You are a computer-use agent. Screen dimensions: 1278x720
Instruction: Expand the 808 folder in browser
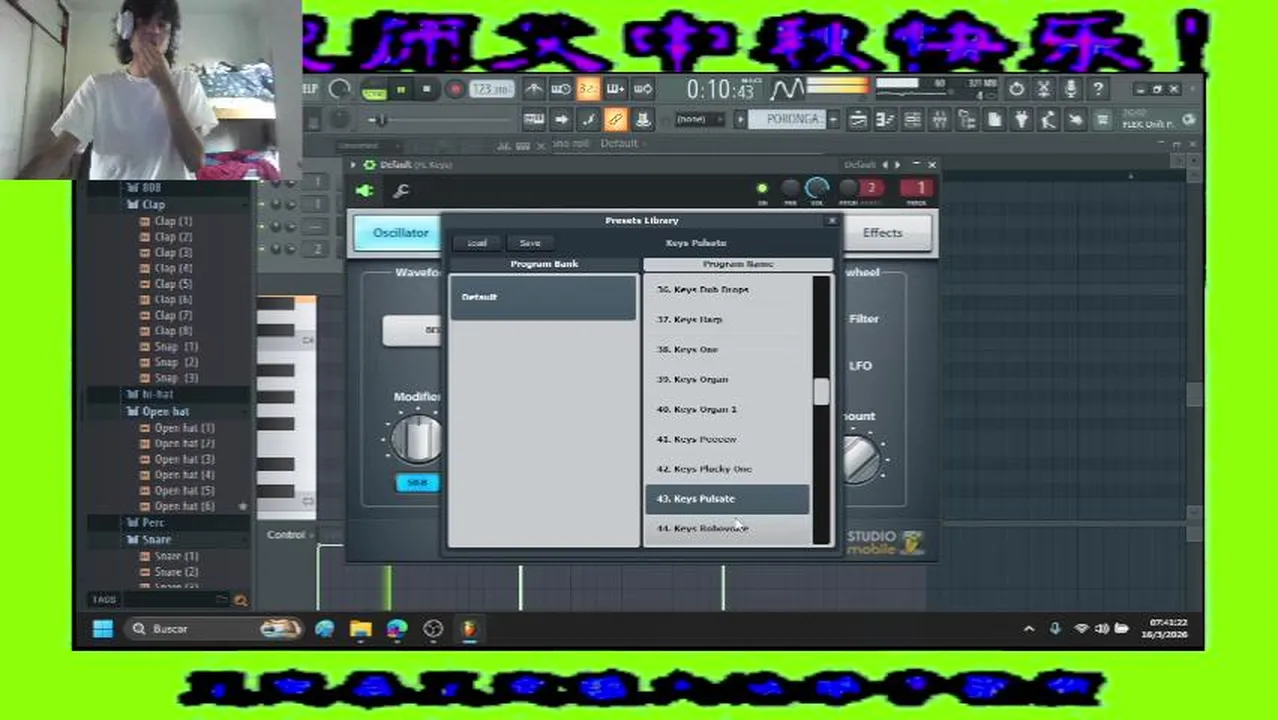(143, 188)
